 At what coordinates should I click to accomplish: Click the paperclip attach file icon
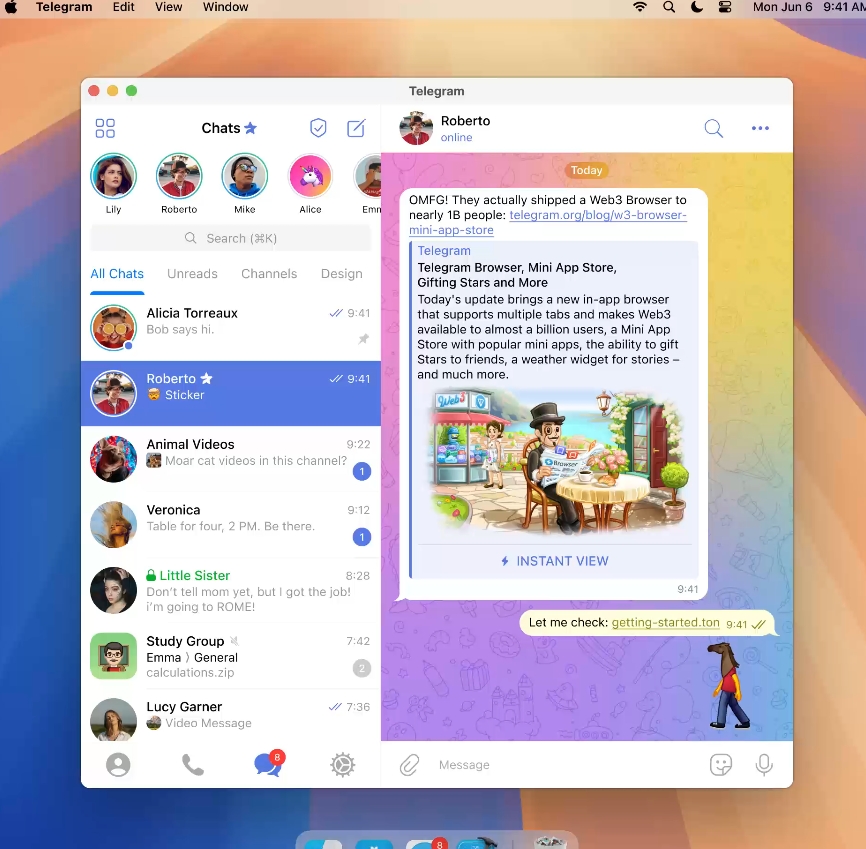409,765
